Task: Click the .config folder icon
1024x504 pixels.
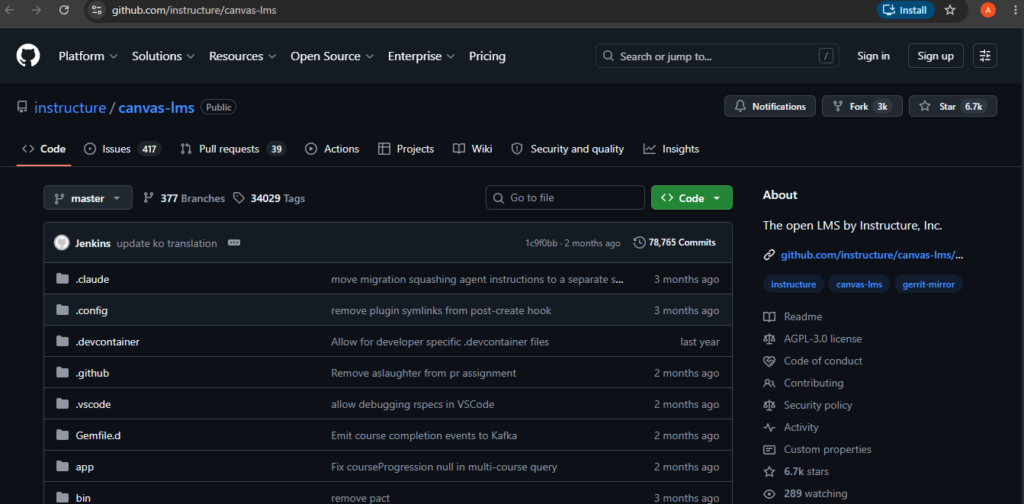Action: [63, 310]
